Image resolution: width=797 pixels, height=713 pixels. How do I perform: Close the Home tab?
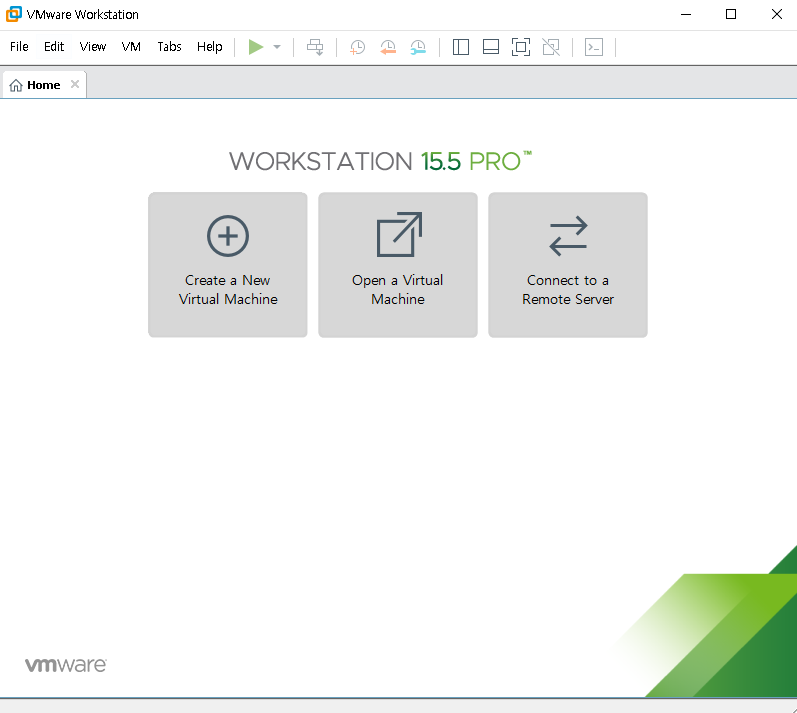(75, 84)
